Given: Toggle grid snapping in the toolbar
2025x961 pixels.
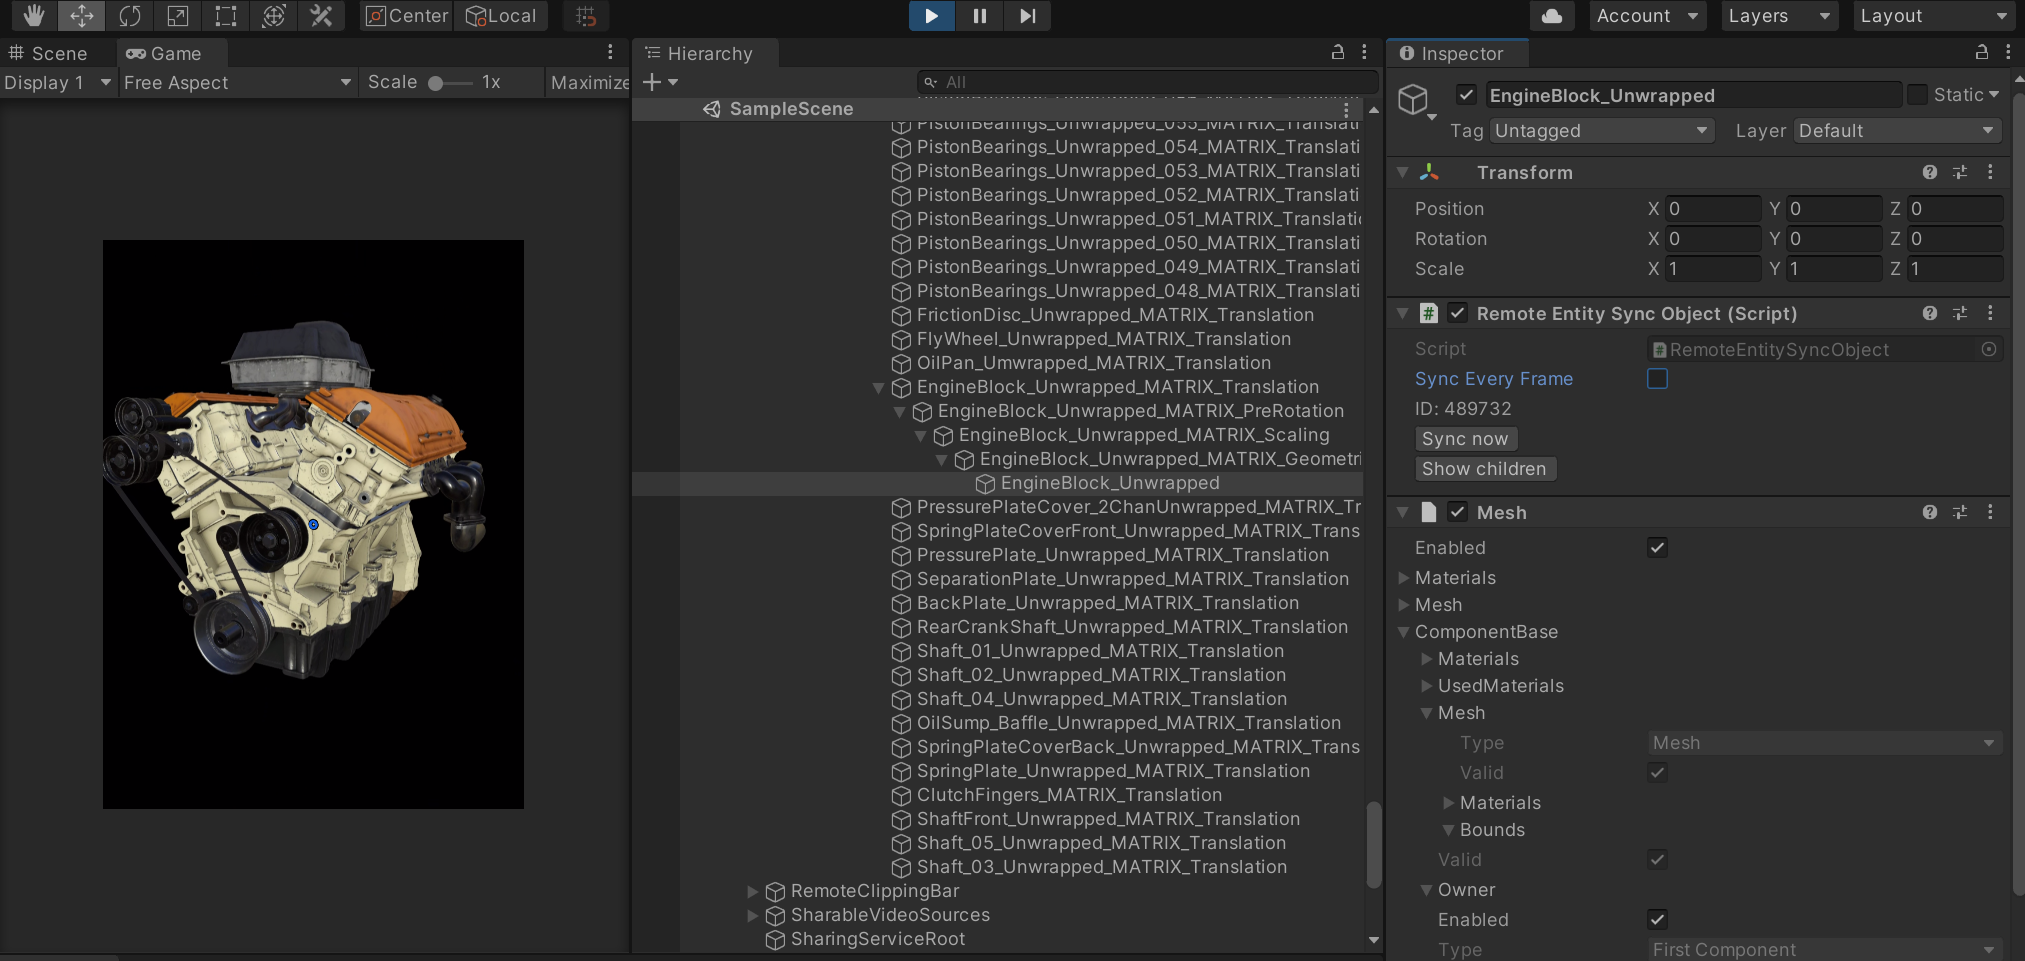Looking at the screenshot, I should [x=585, y=16].
